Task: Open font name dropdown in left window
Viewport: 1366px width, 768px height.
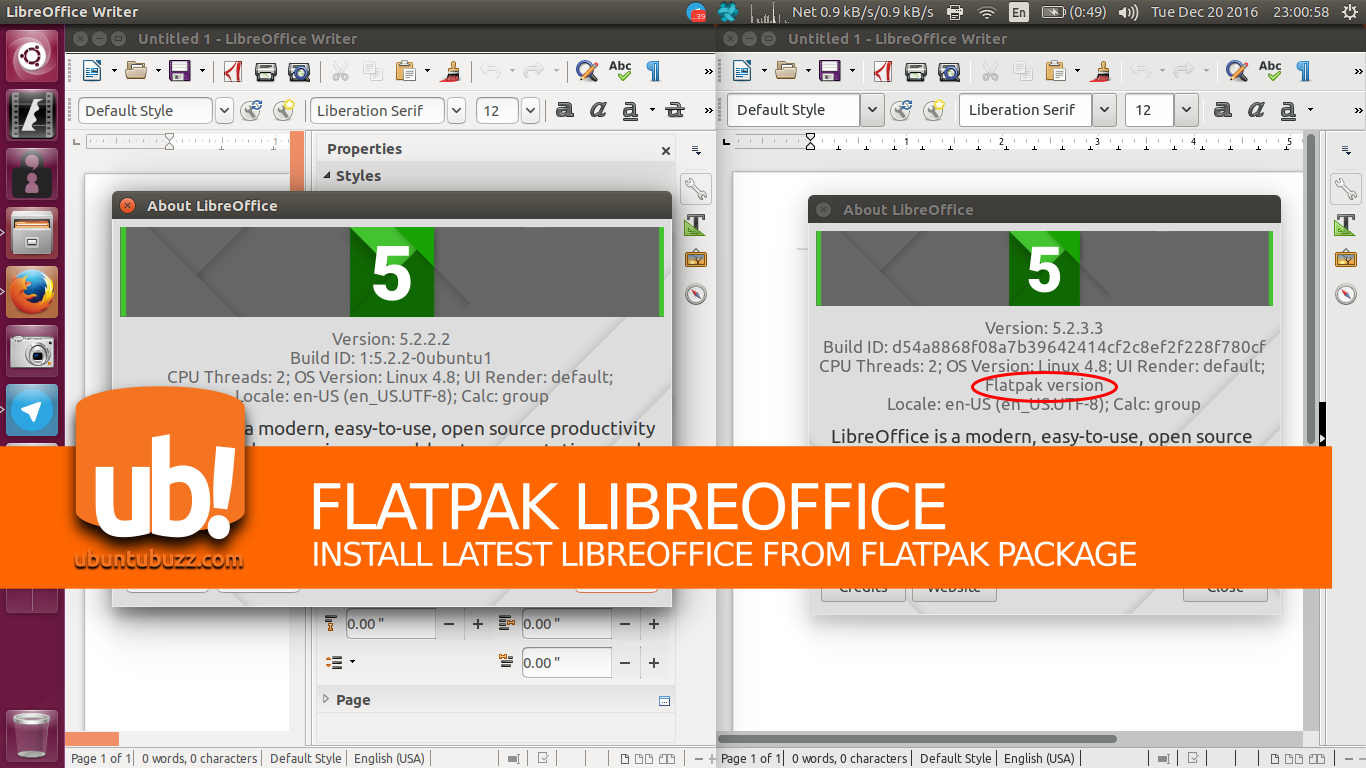Action: 456,110
